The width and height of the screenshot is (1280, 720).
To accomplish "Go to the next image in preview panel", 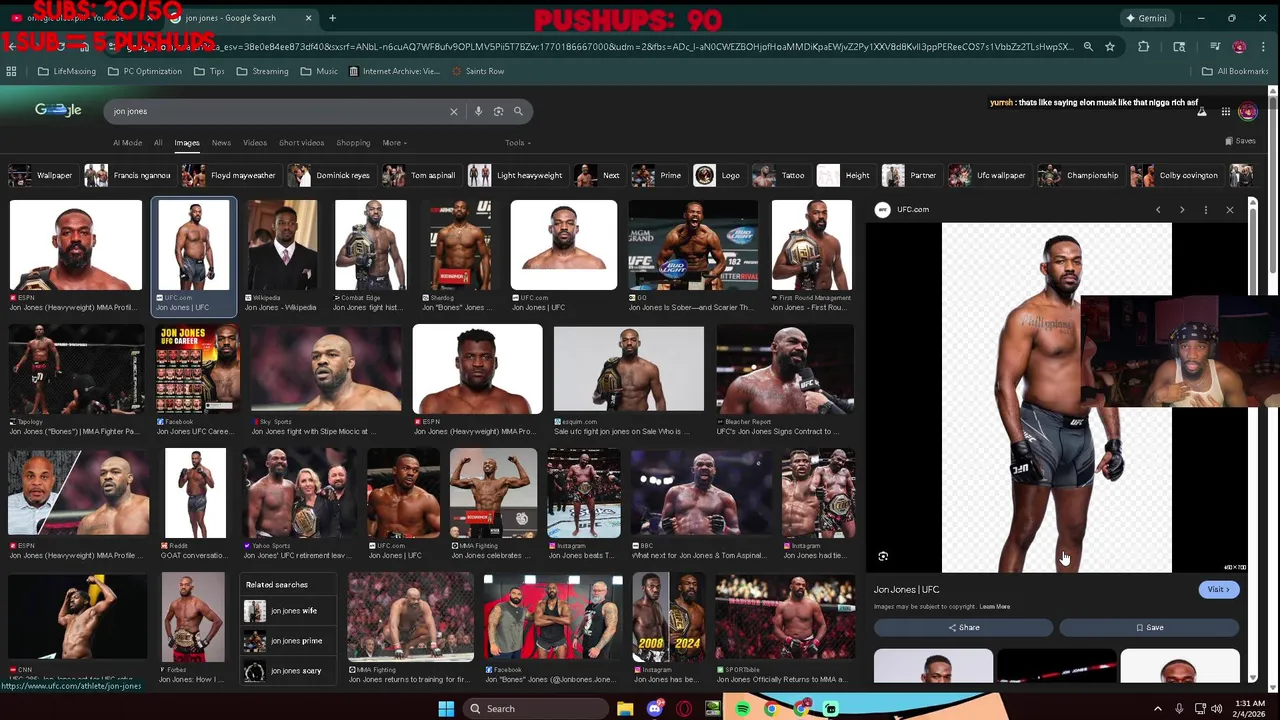I will pos(1182,210).
